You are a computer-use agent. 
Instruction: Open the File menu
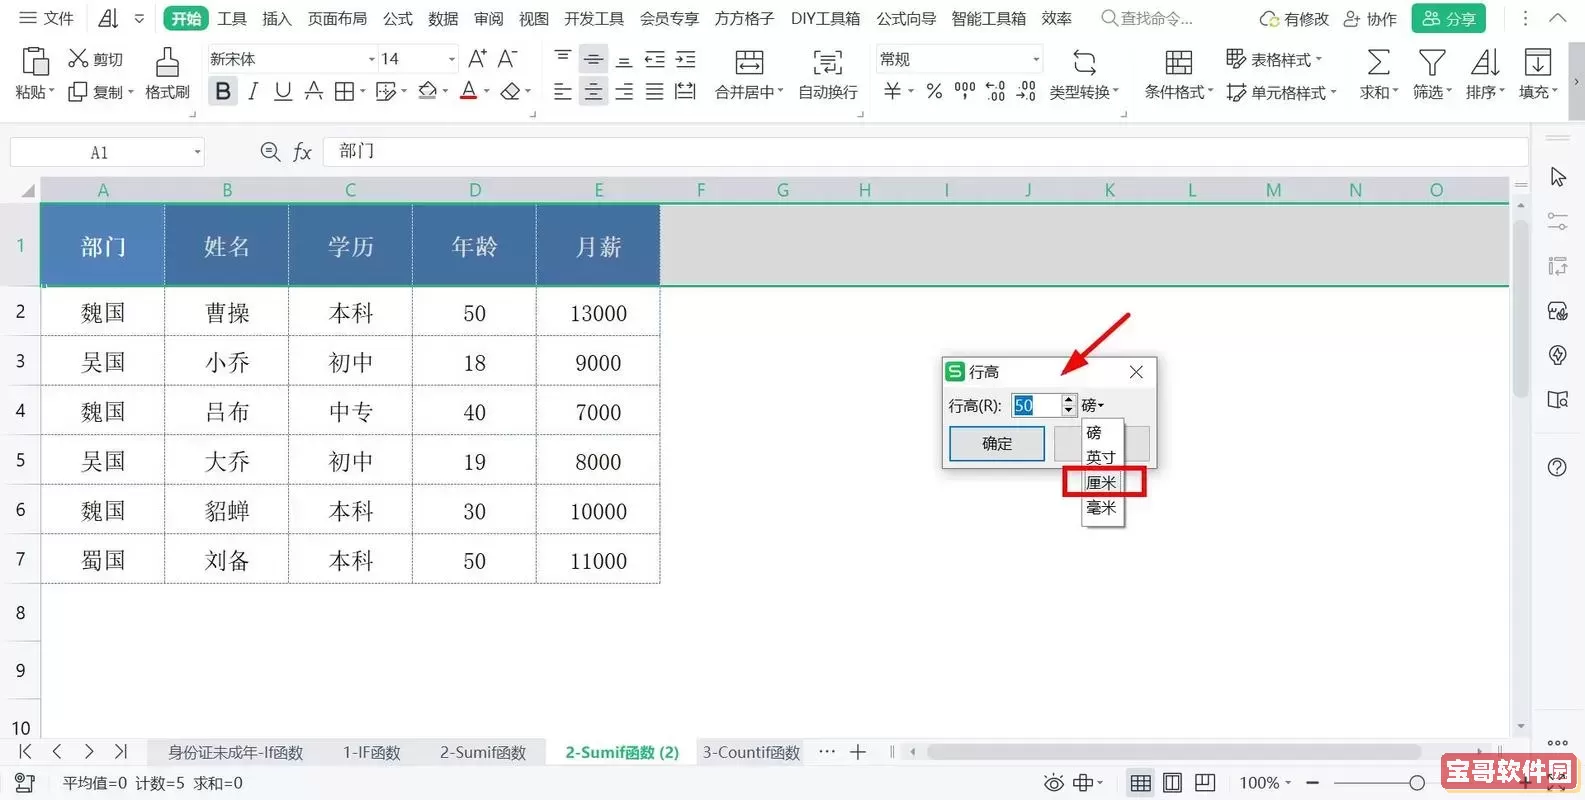click(x=47, y=18)
